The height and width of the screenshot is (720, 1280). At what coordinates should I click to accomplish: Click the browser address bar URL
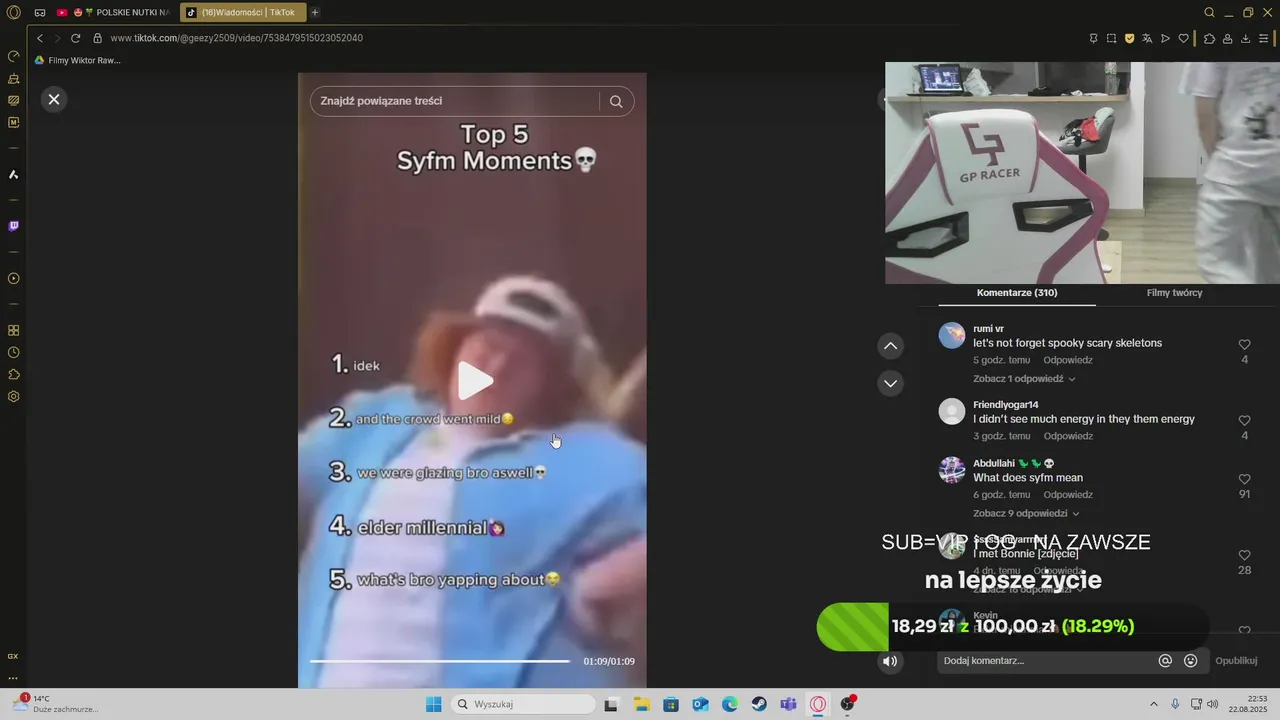tap(236, 38)
